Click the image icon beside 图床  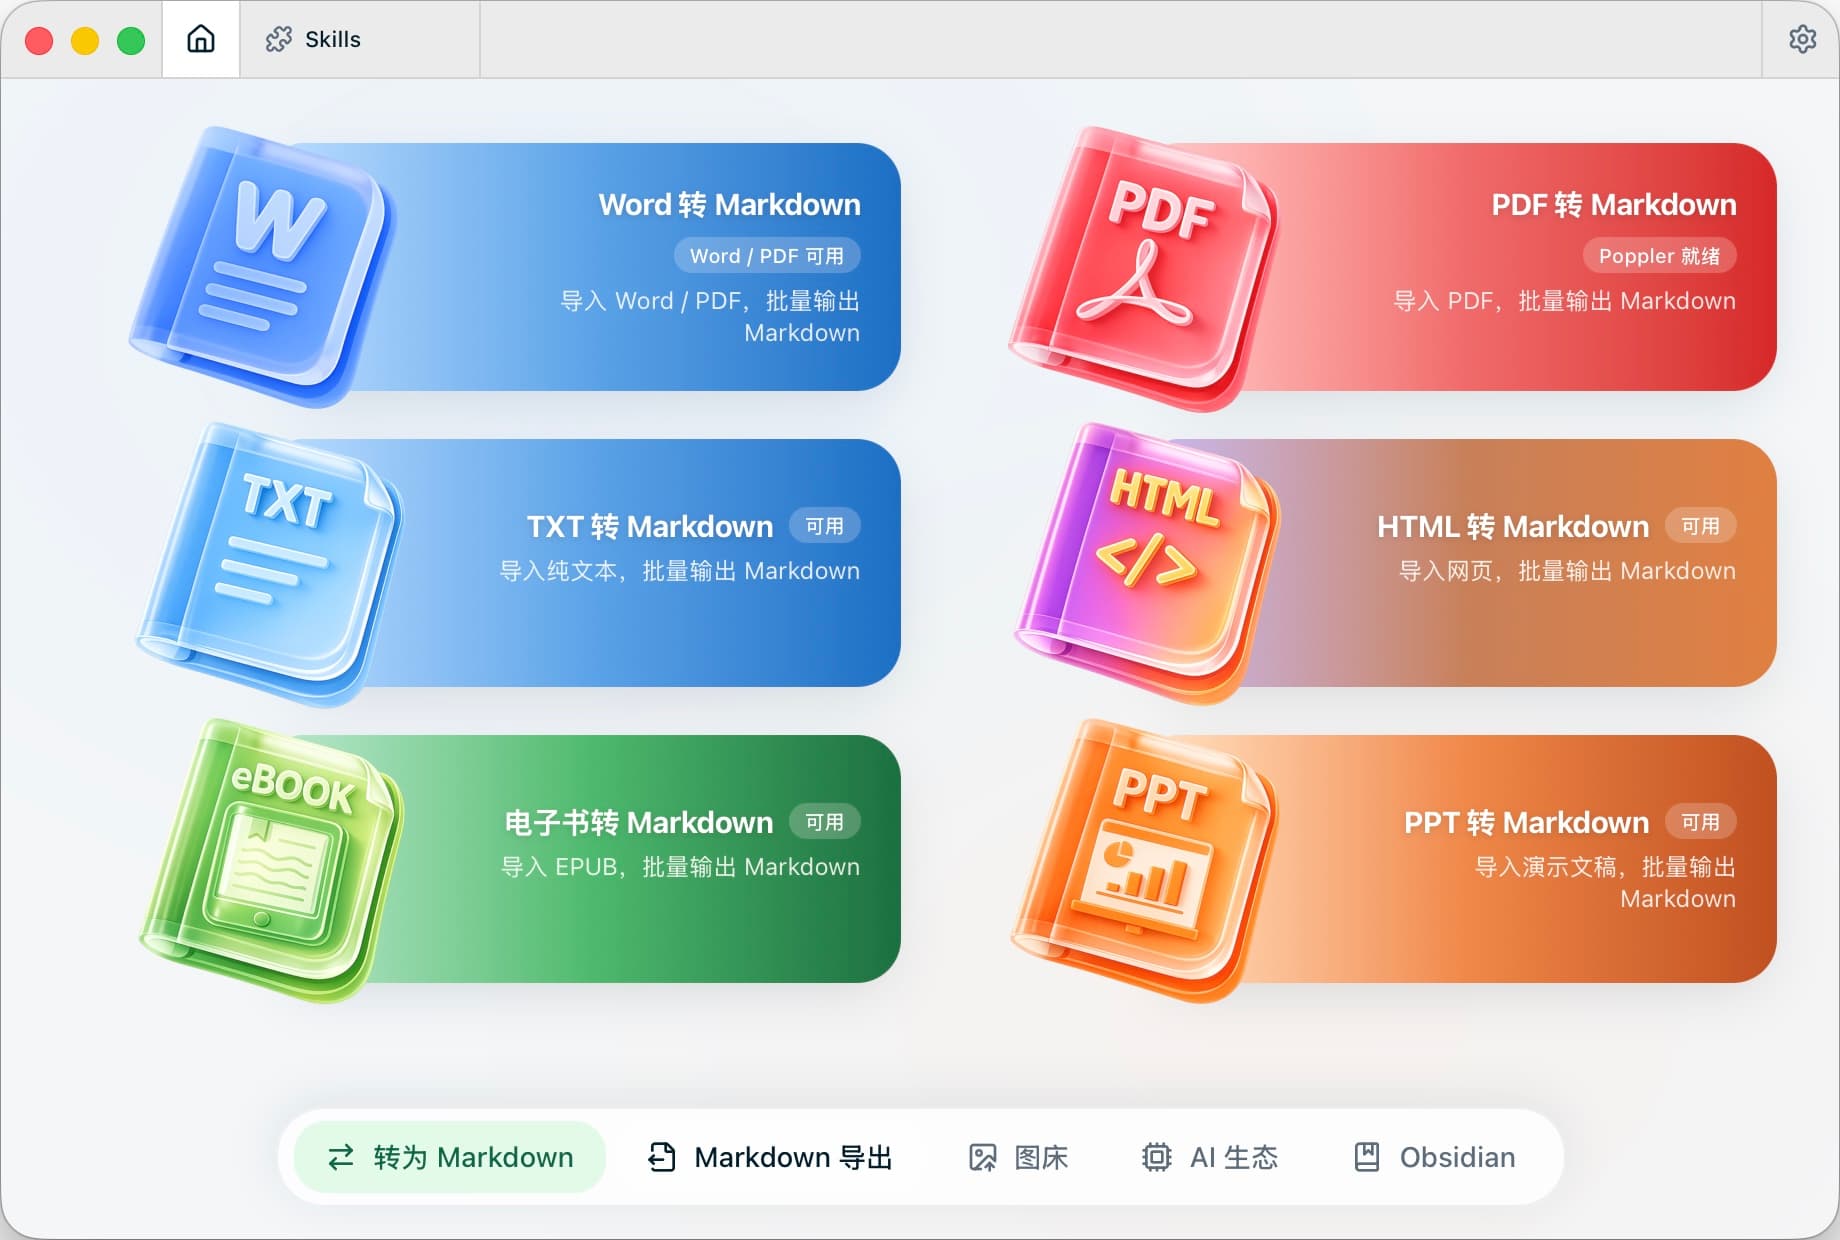983,1157
